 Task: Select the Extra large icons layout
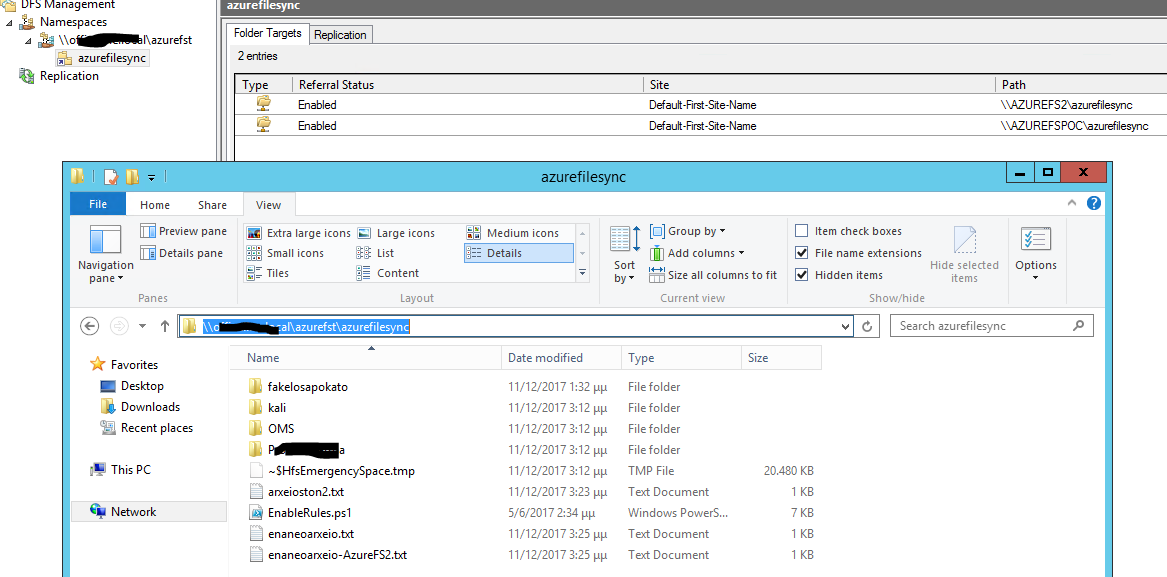tap(307, 232)
